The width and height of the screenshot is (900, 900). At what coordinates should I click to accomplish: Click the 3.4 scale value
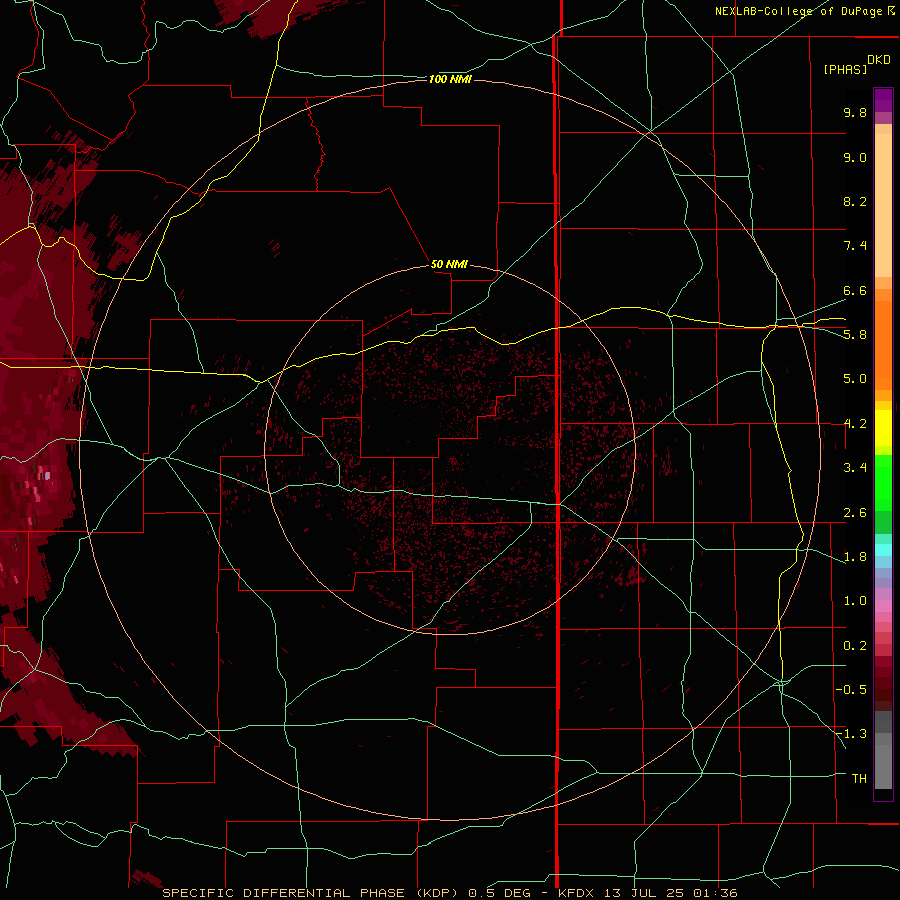pos(855,468)
